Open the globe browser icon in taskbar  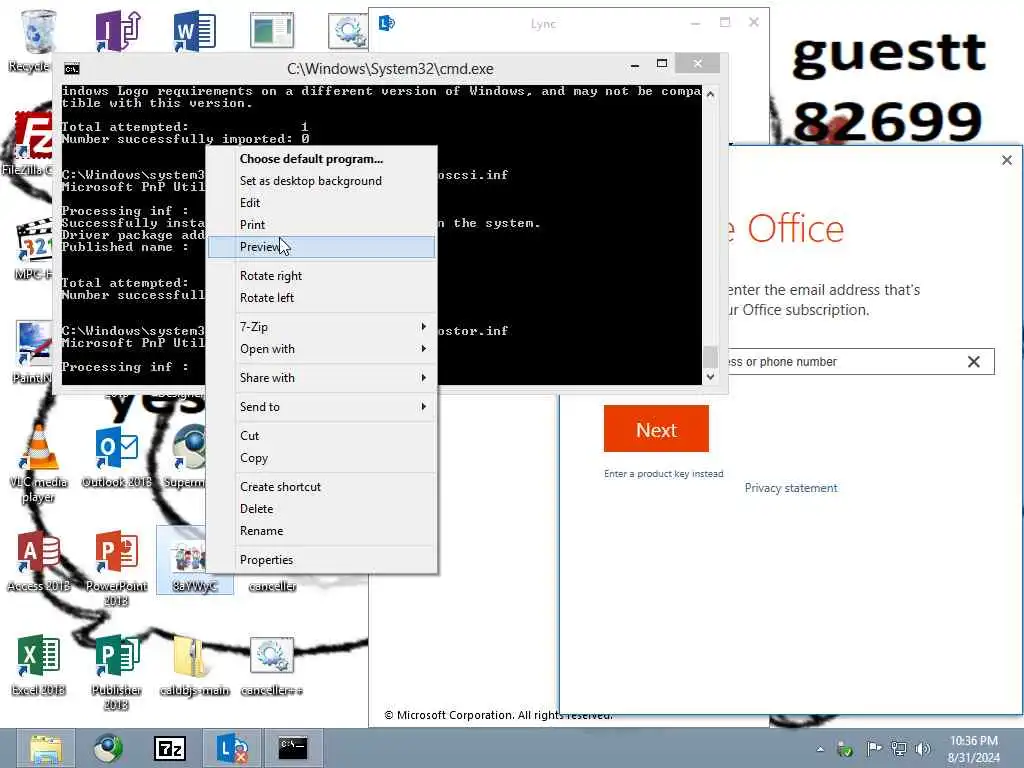coord(108,748)
